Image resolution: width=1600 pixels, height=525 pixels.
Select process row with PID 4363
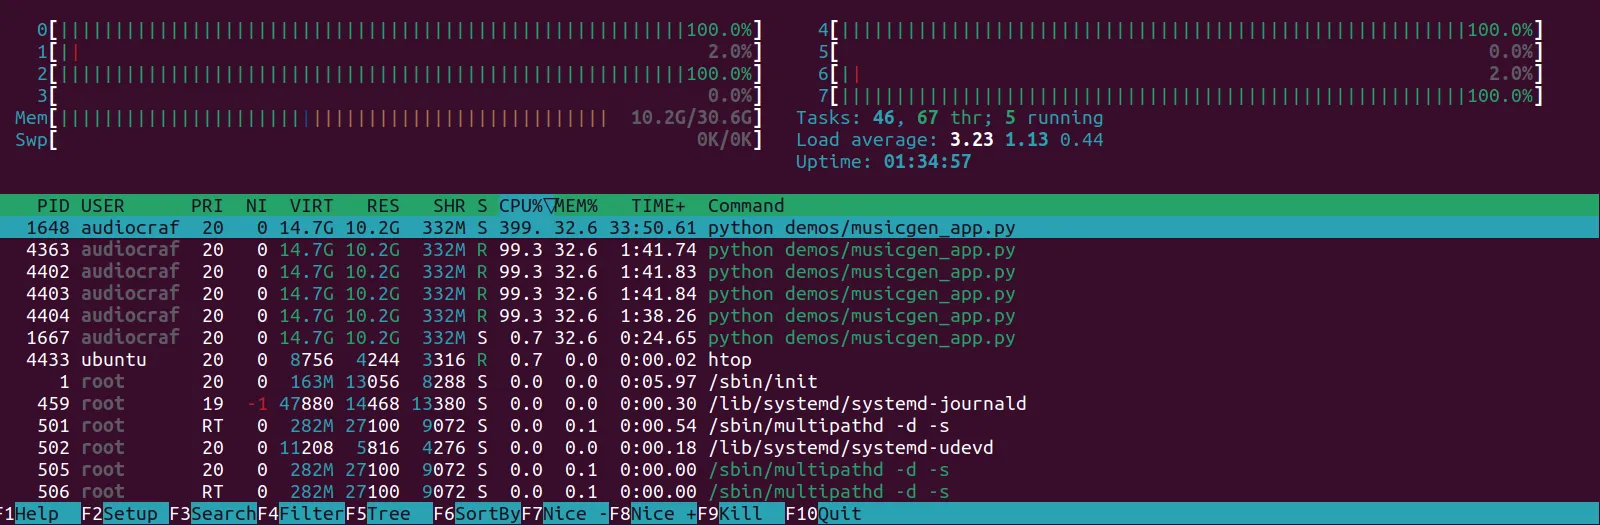pos(800,250)
